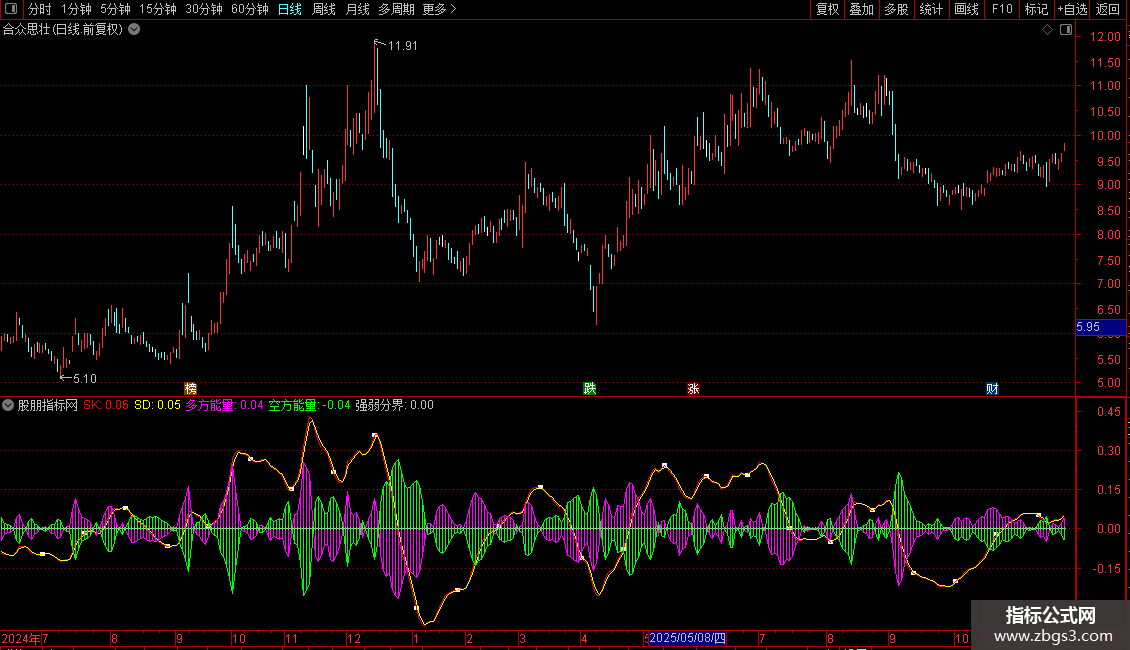Click the 5.10 low price label
This screenshot has height=650, width=1130.
click(85, 379)
